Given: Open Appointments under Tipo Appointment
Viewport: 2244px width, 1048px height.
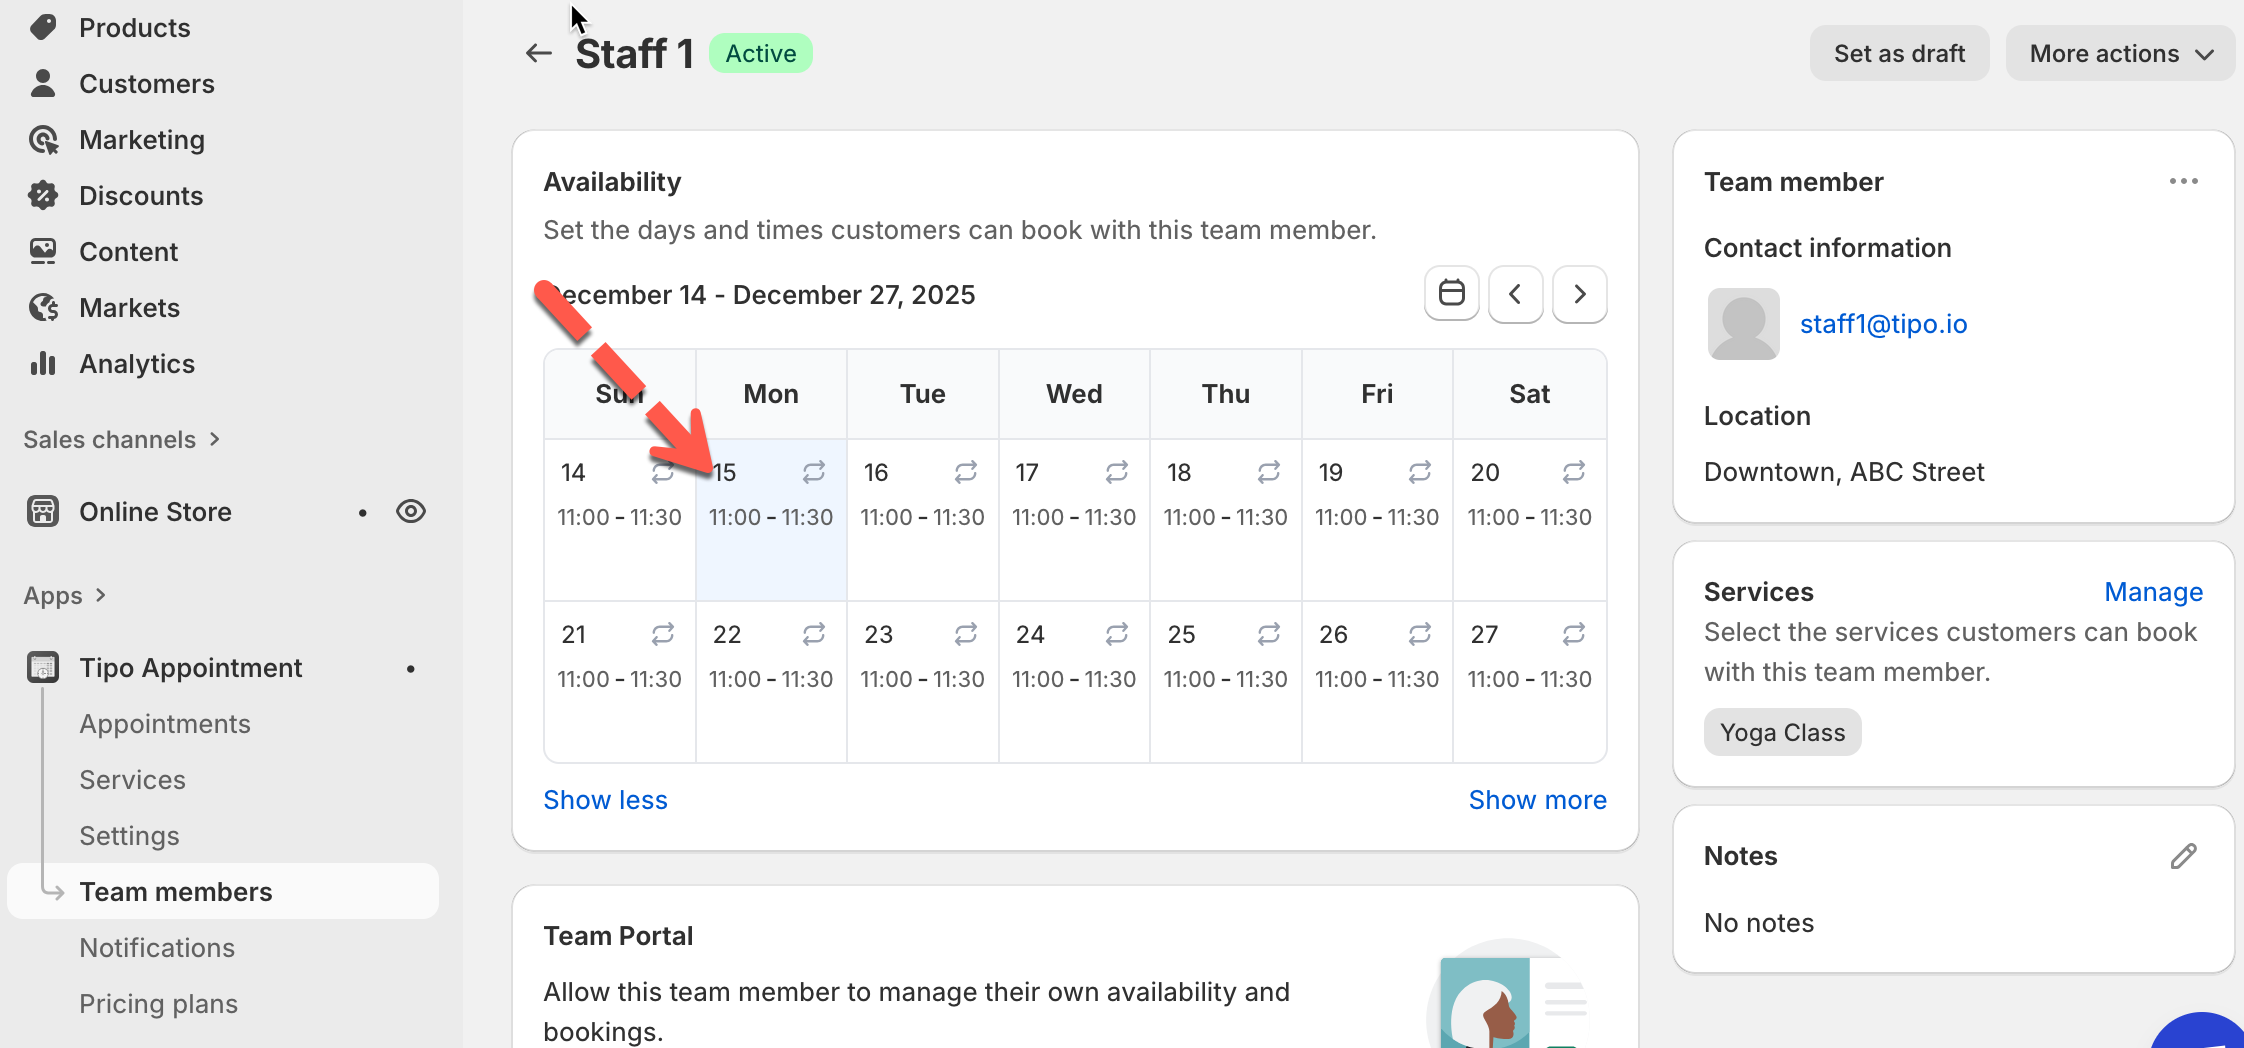Looking at the screenshot, I should [165, 724].
